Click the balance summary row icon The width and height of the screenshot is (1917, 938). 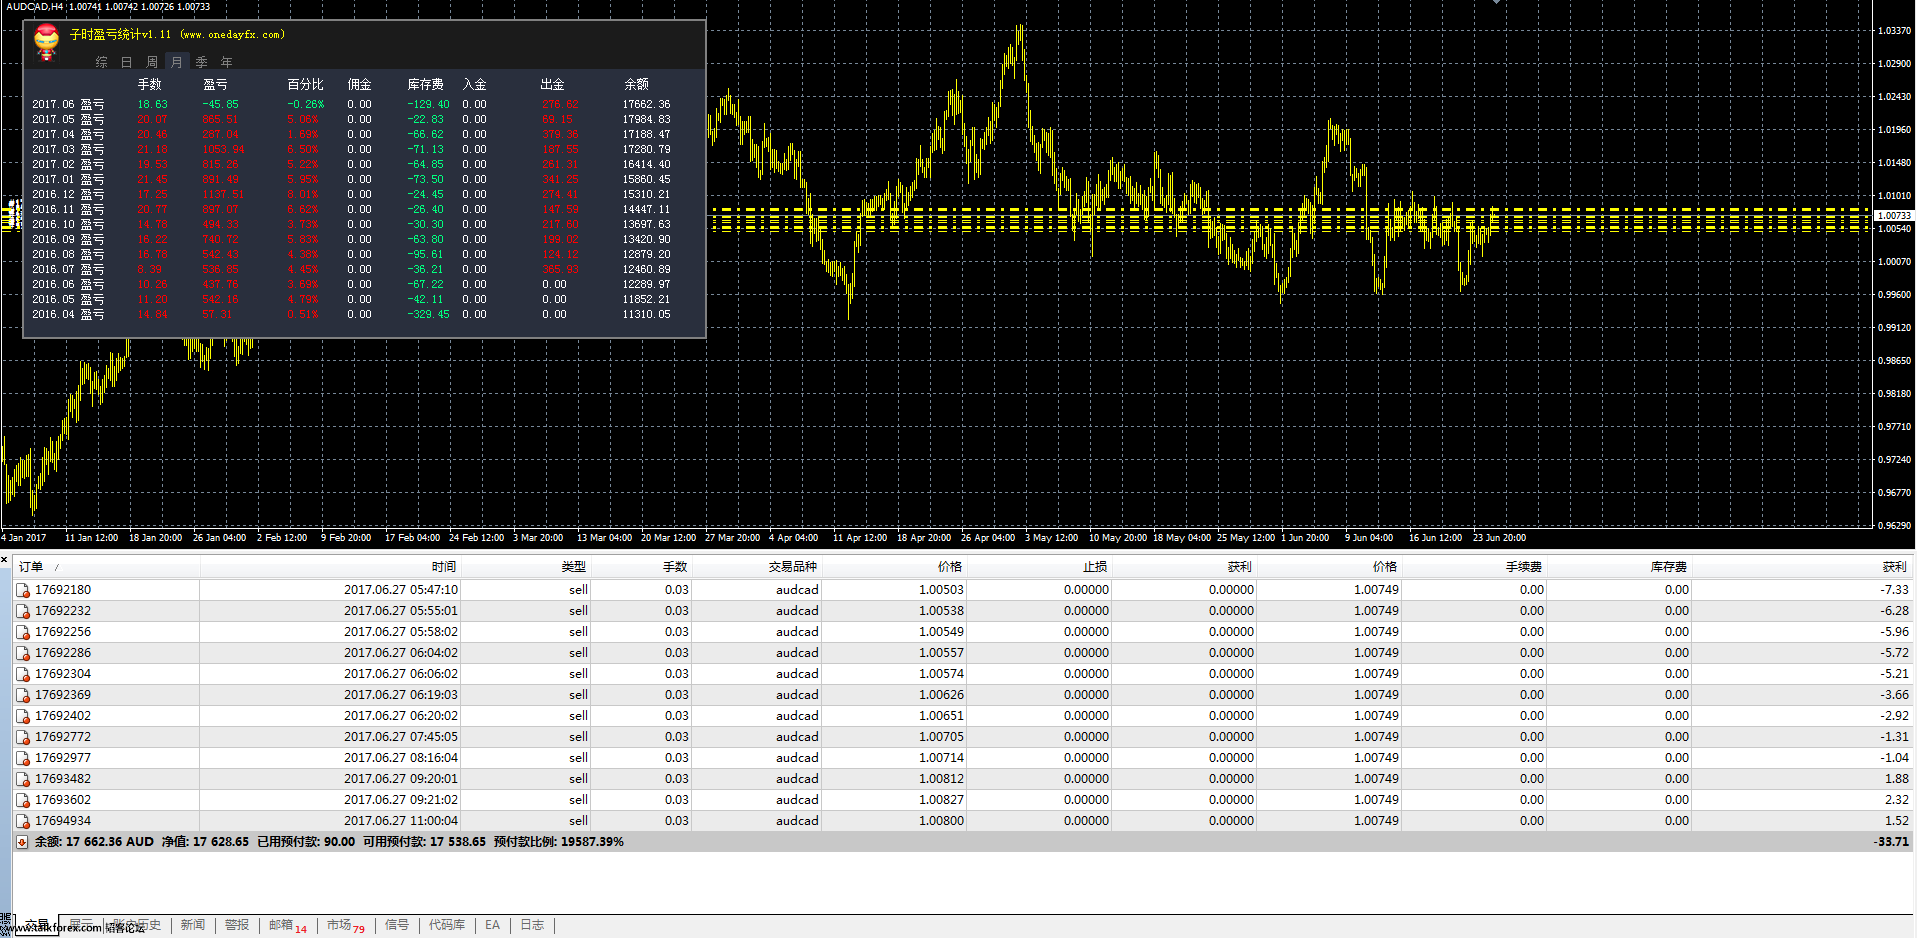[x=22, y=842]
